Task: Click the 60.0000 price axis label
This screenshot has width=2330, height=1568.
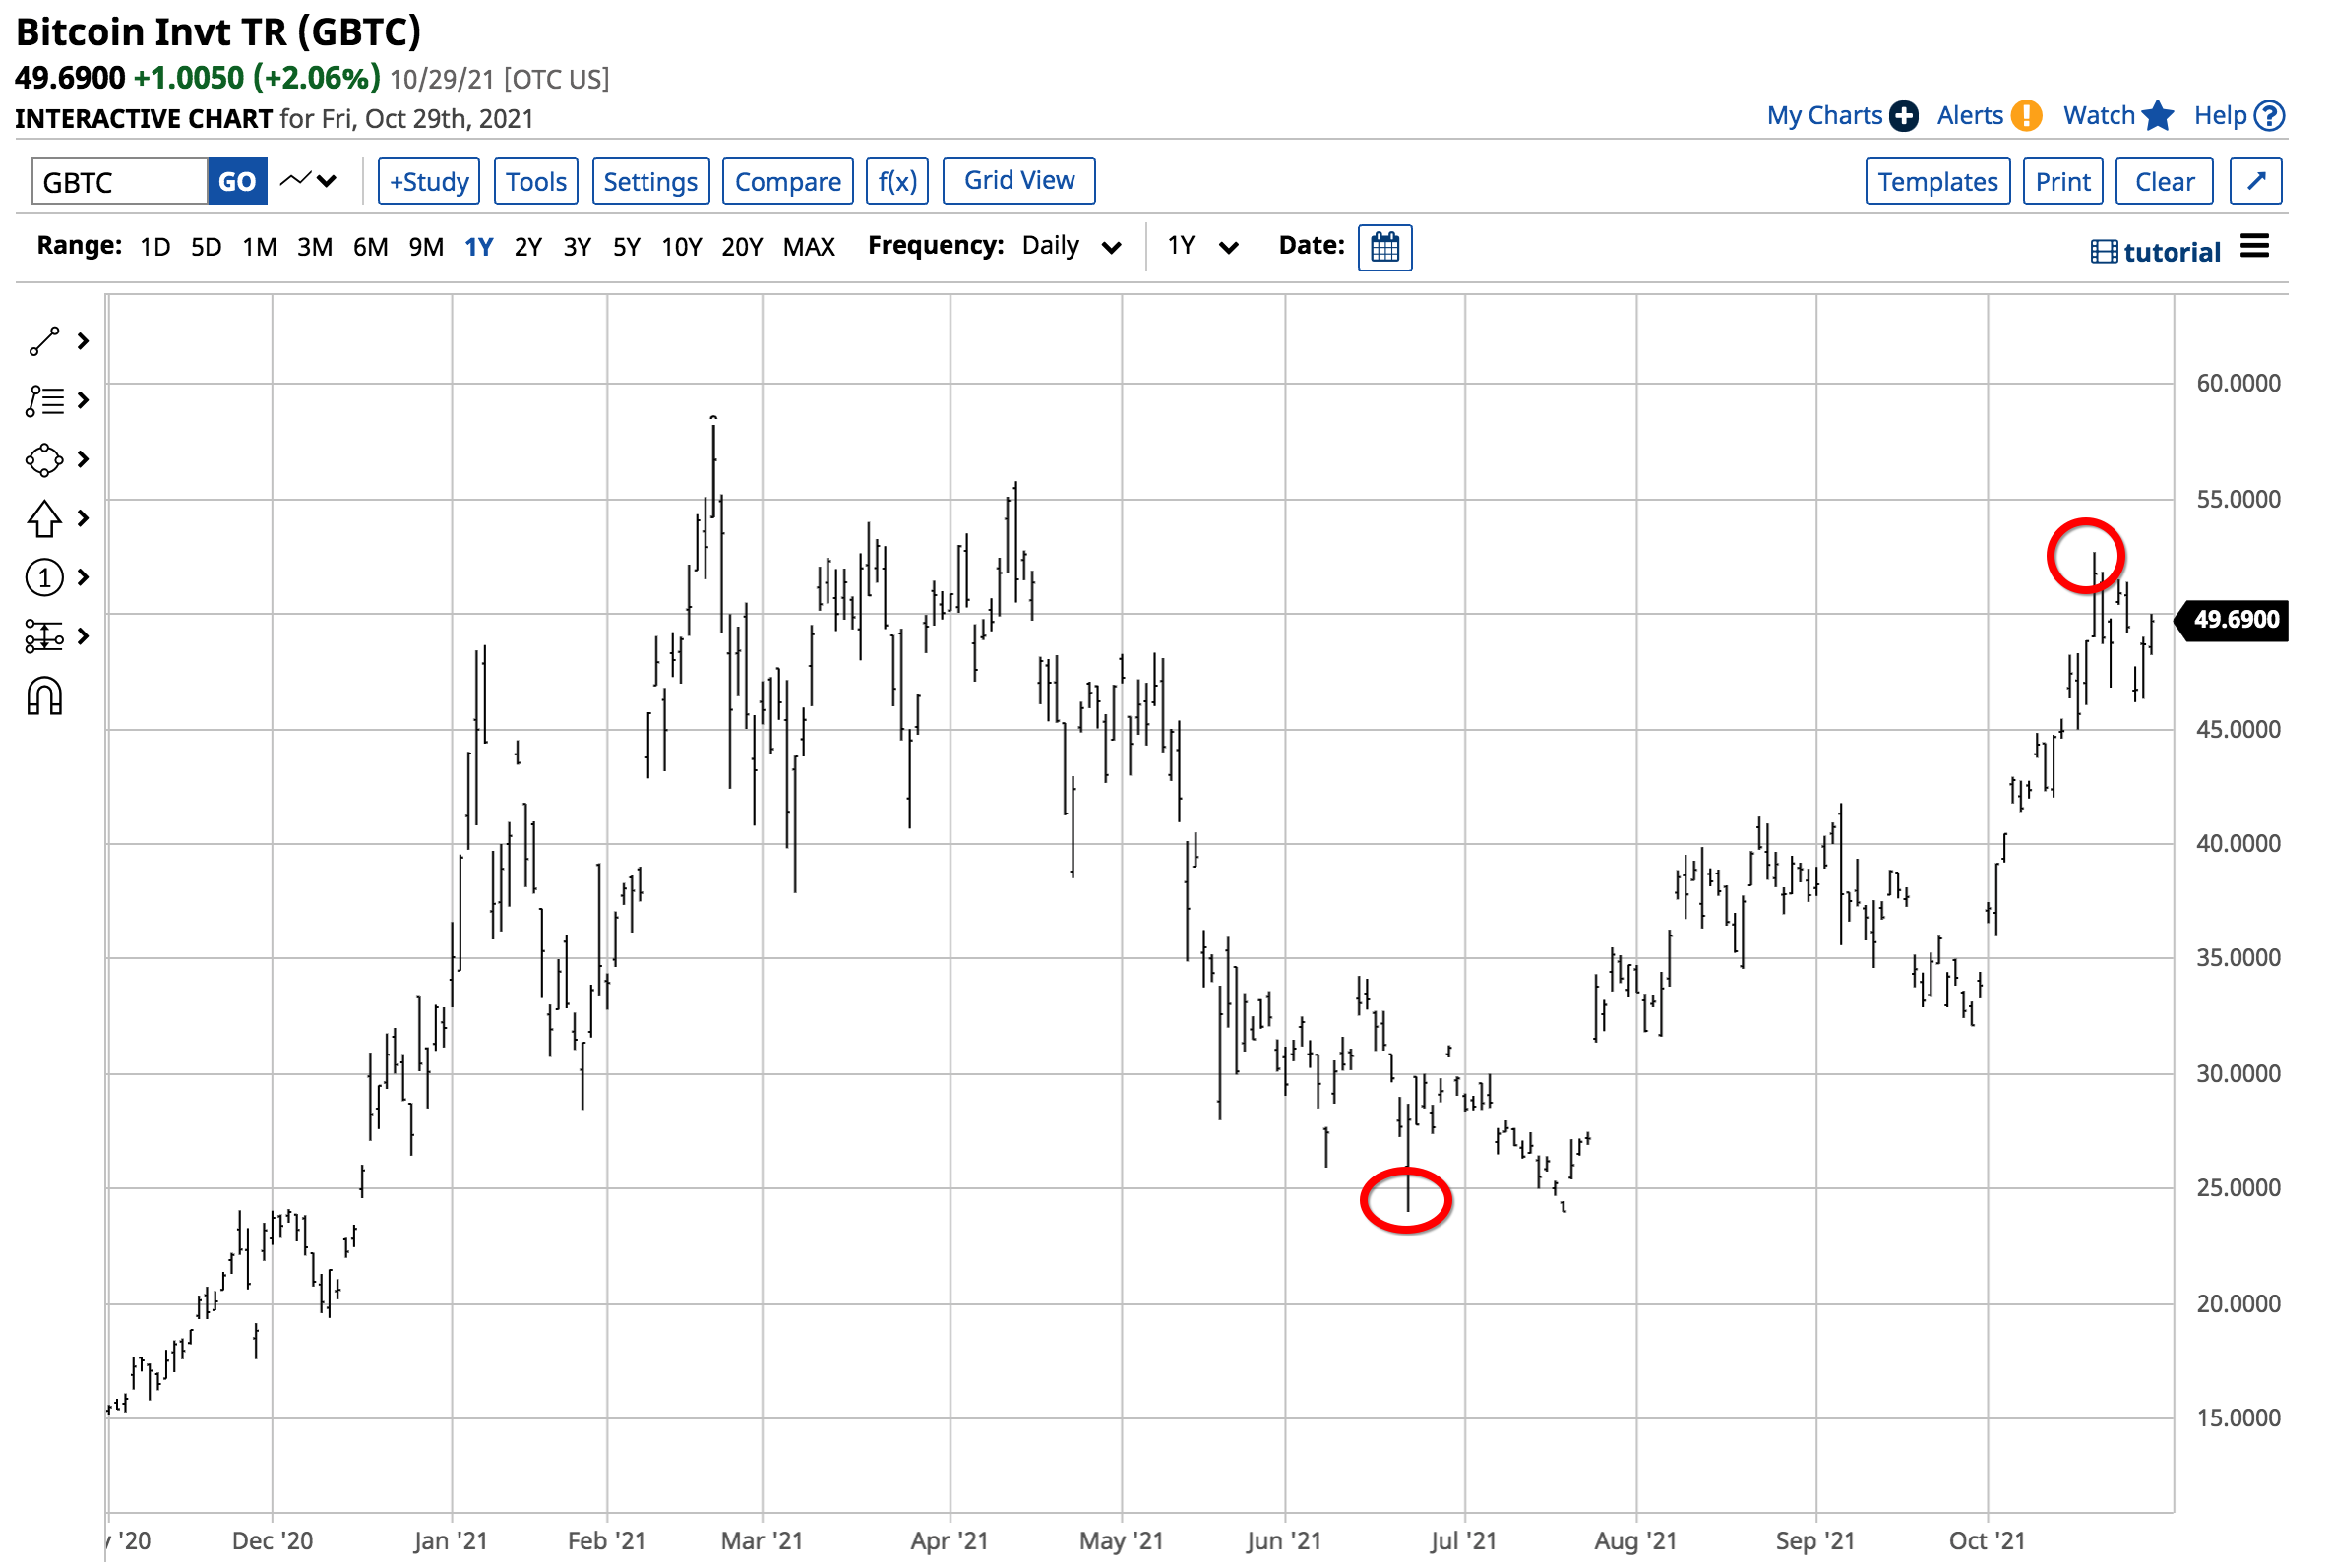Action: (2238, 383)
